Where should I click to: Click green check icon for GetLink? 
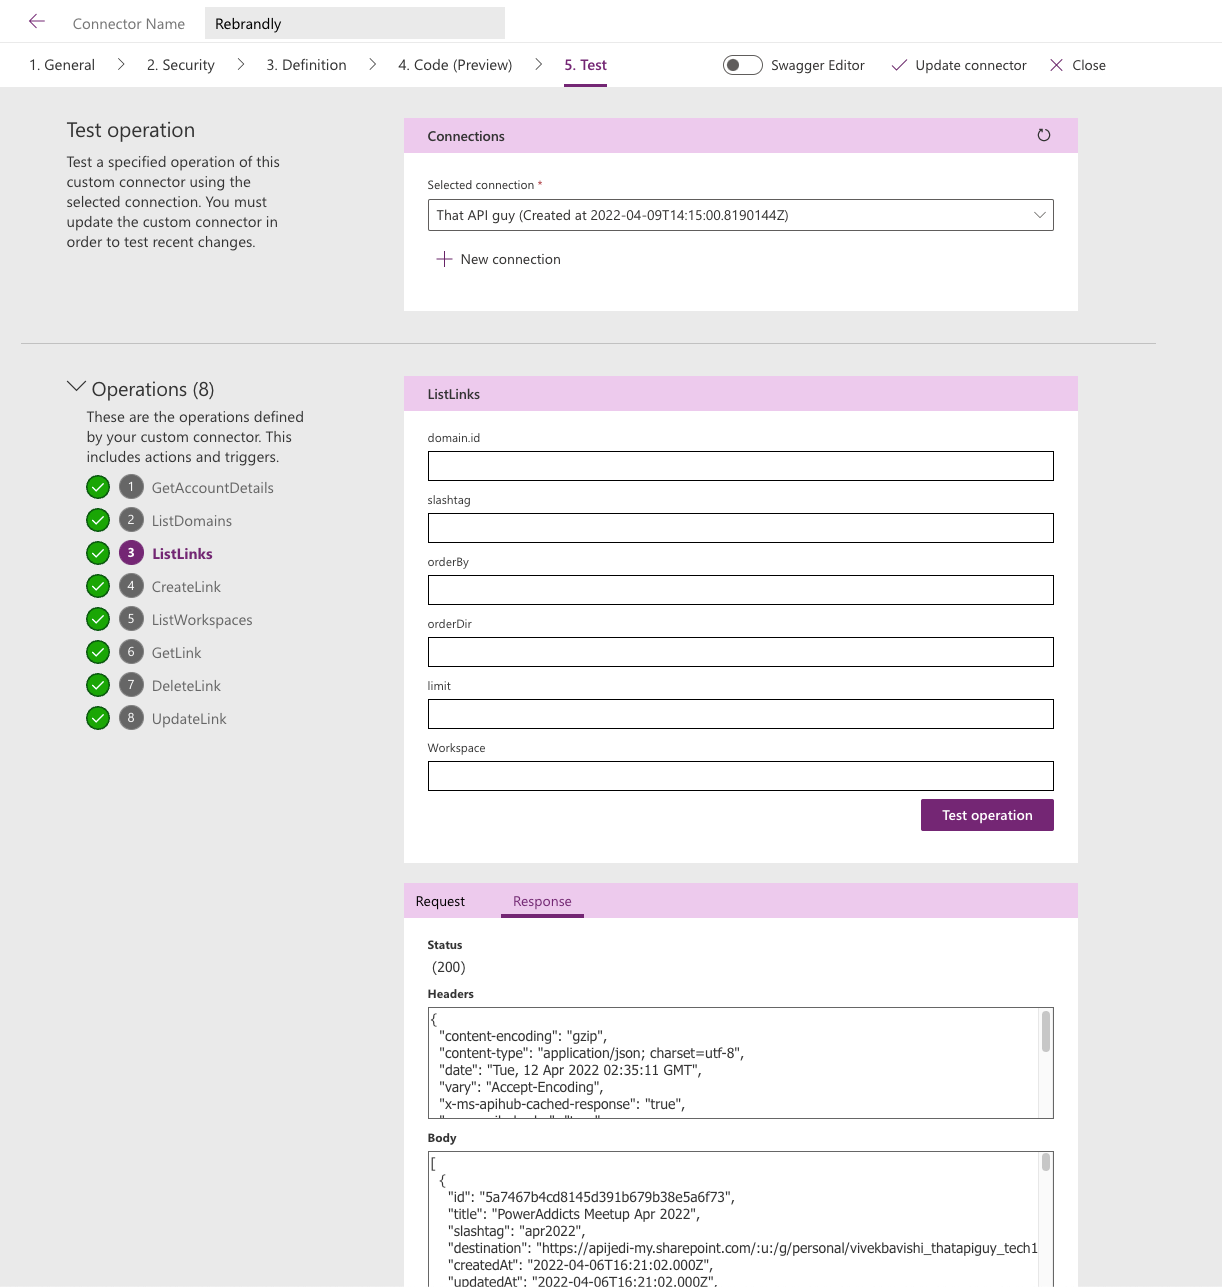point(98,652)
